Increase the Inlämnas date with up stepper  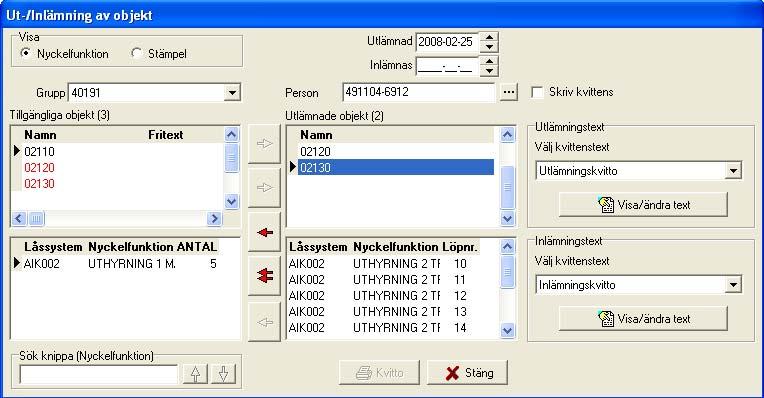coord(489,61)
